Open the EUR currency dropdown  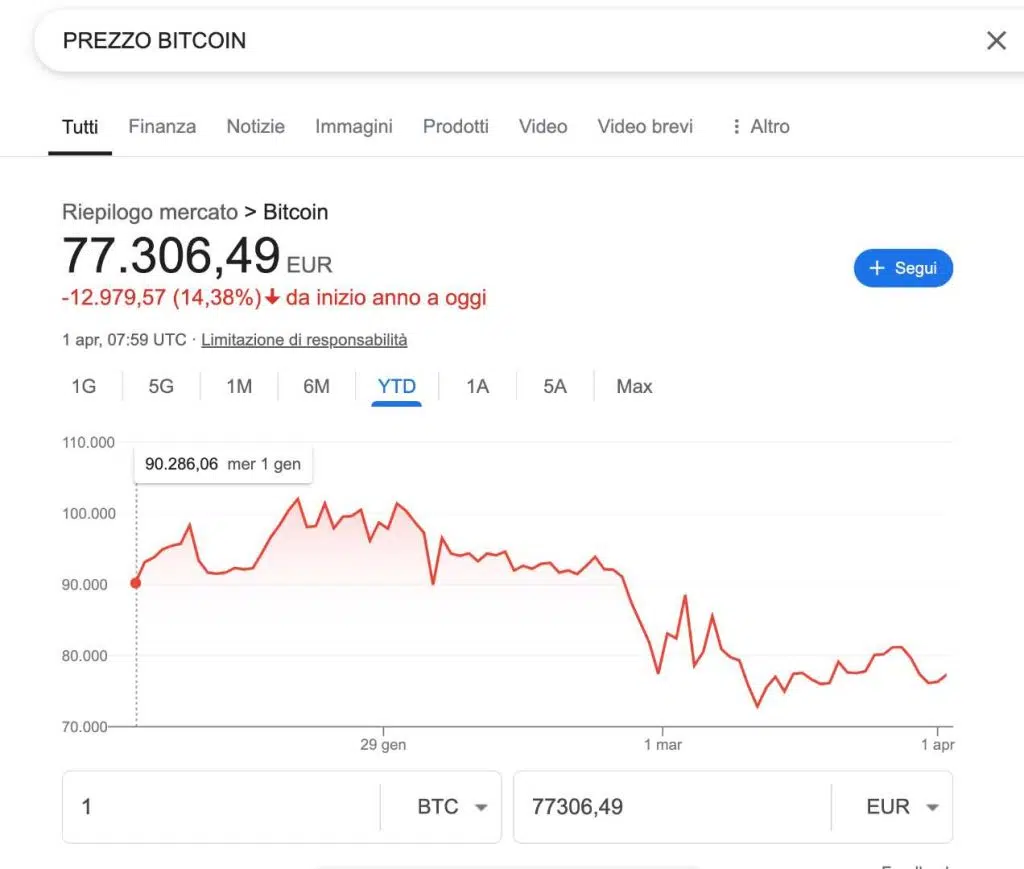tap(903, 807)
